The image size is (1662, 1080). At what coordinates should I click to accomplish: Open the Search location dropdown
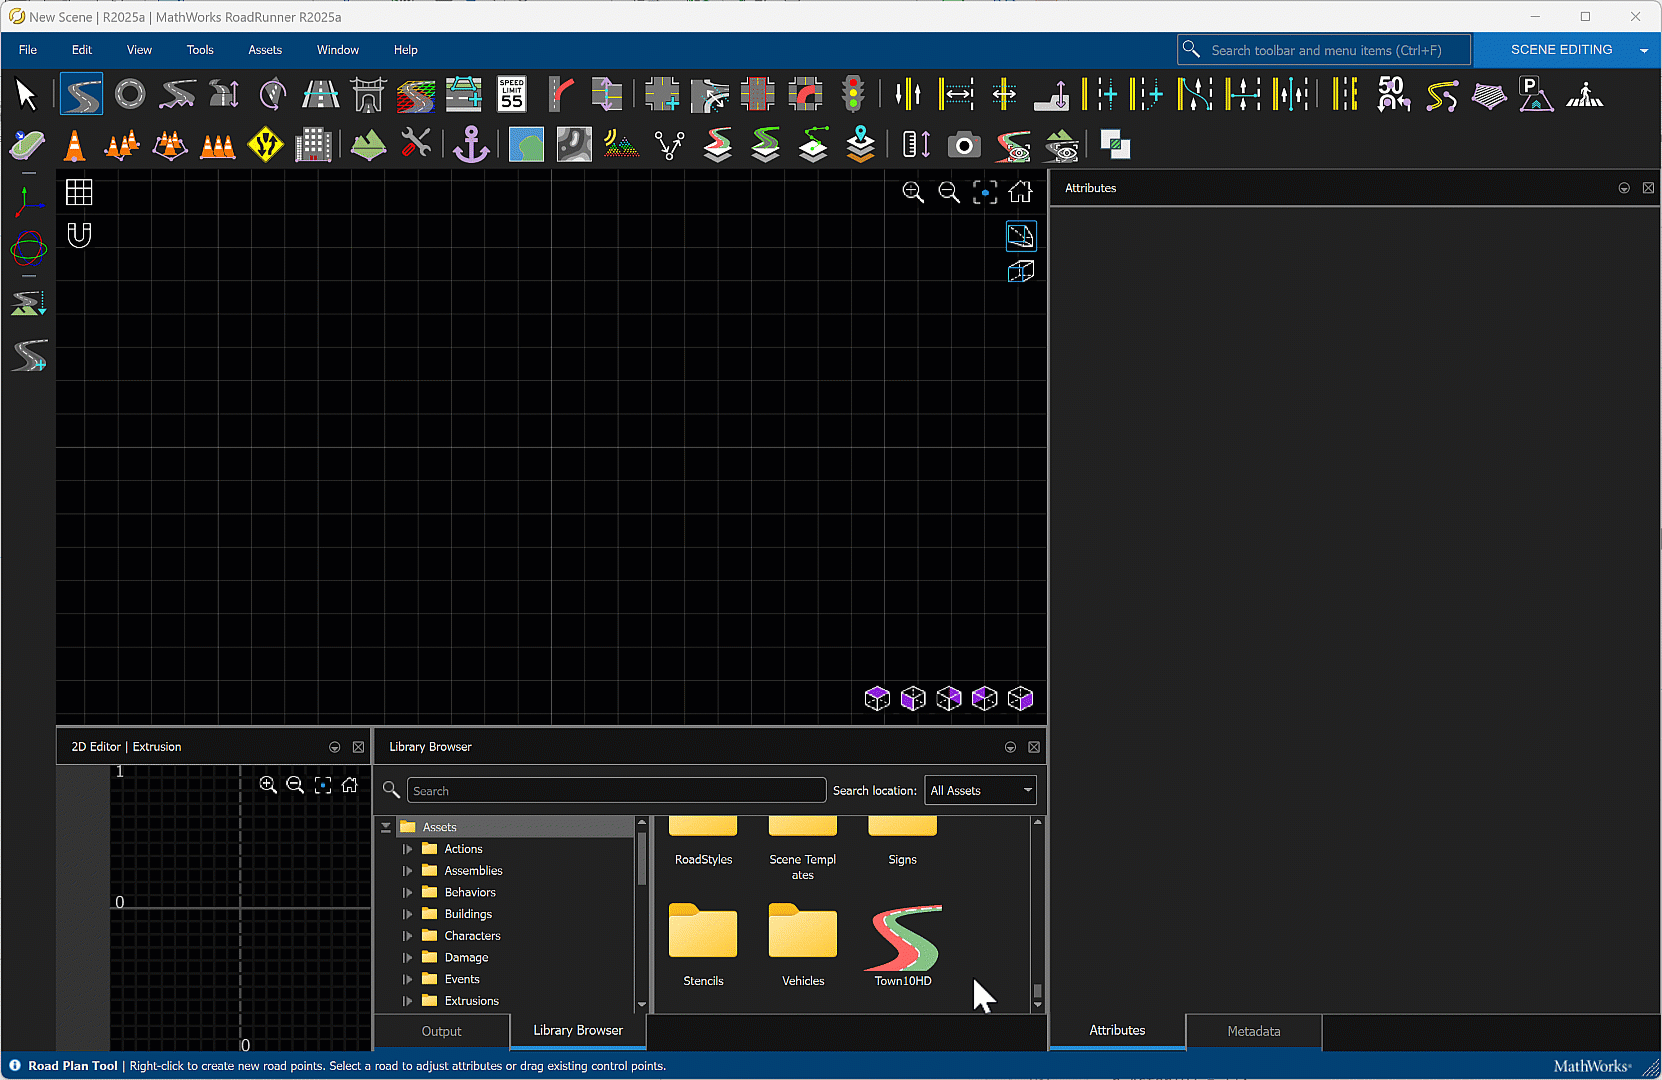pos(980,790)
